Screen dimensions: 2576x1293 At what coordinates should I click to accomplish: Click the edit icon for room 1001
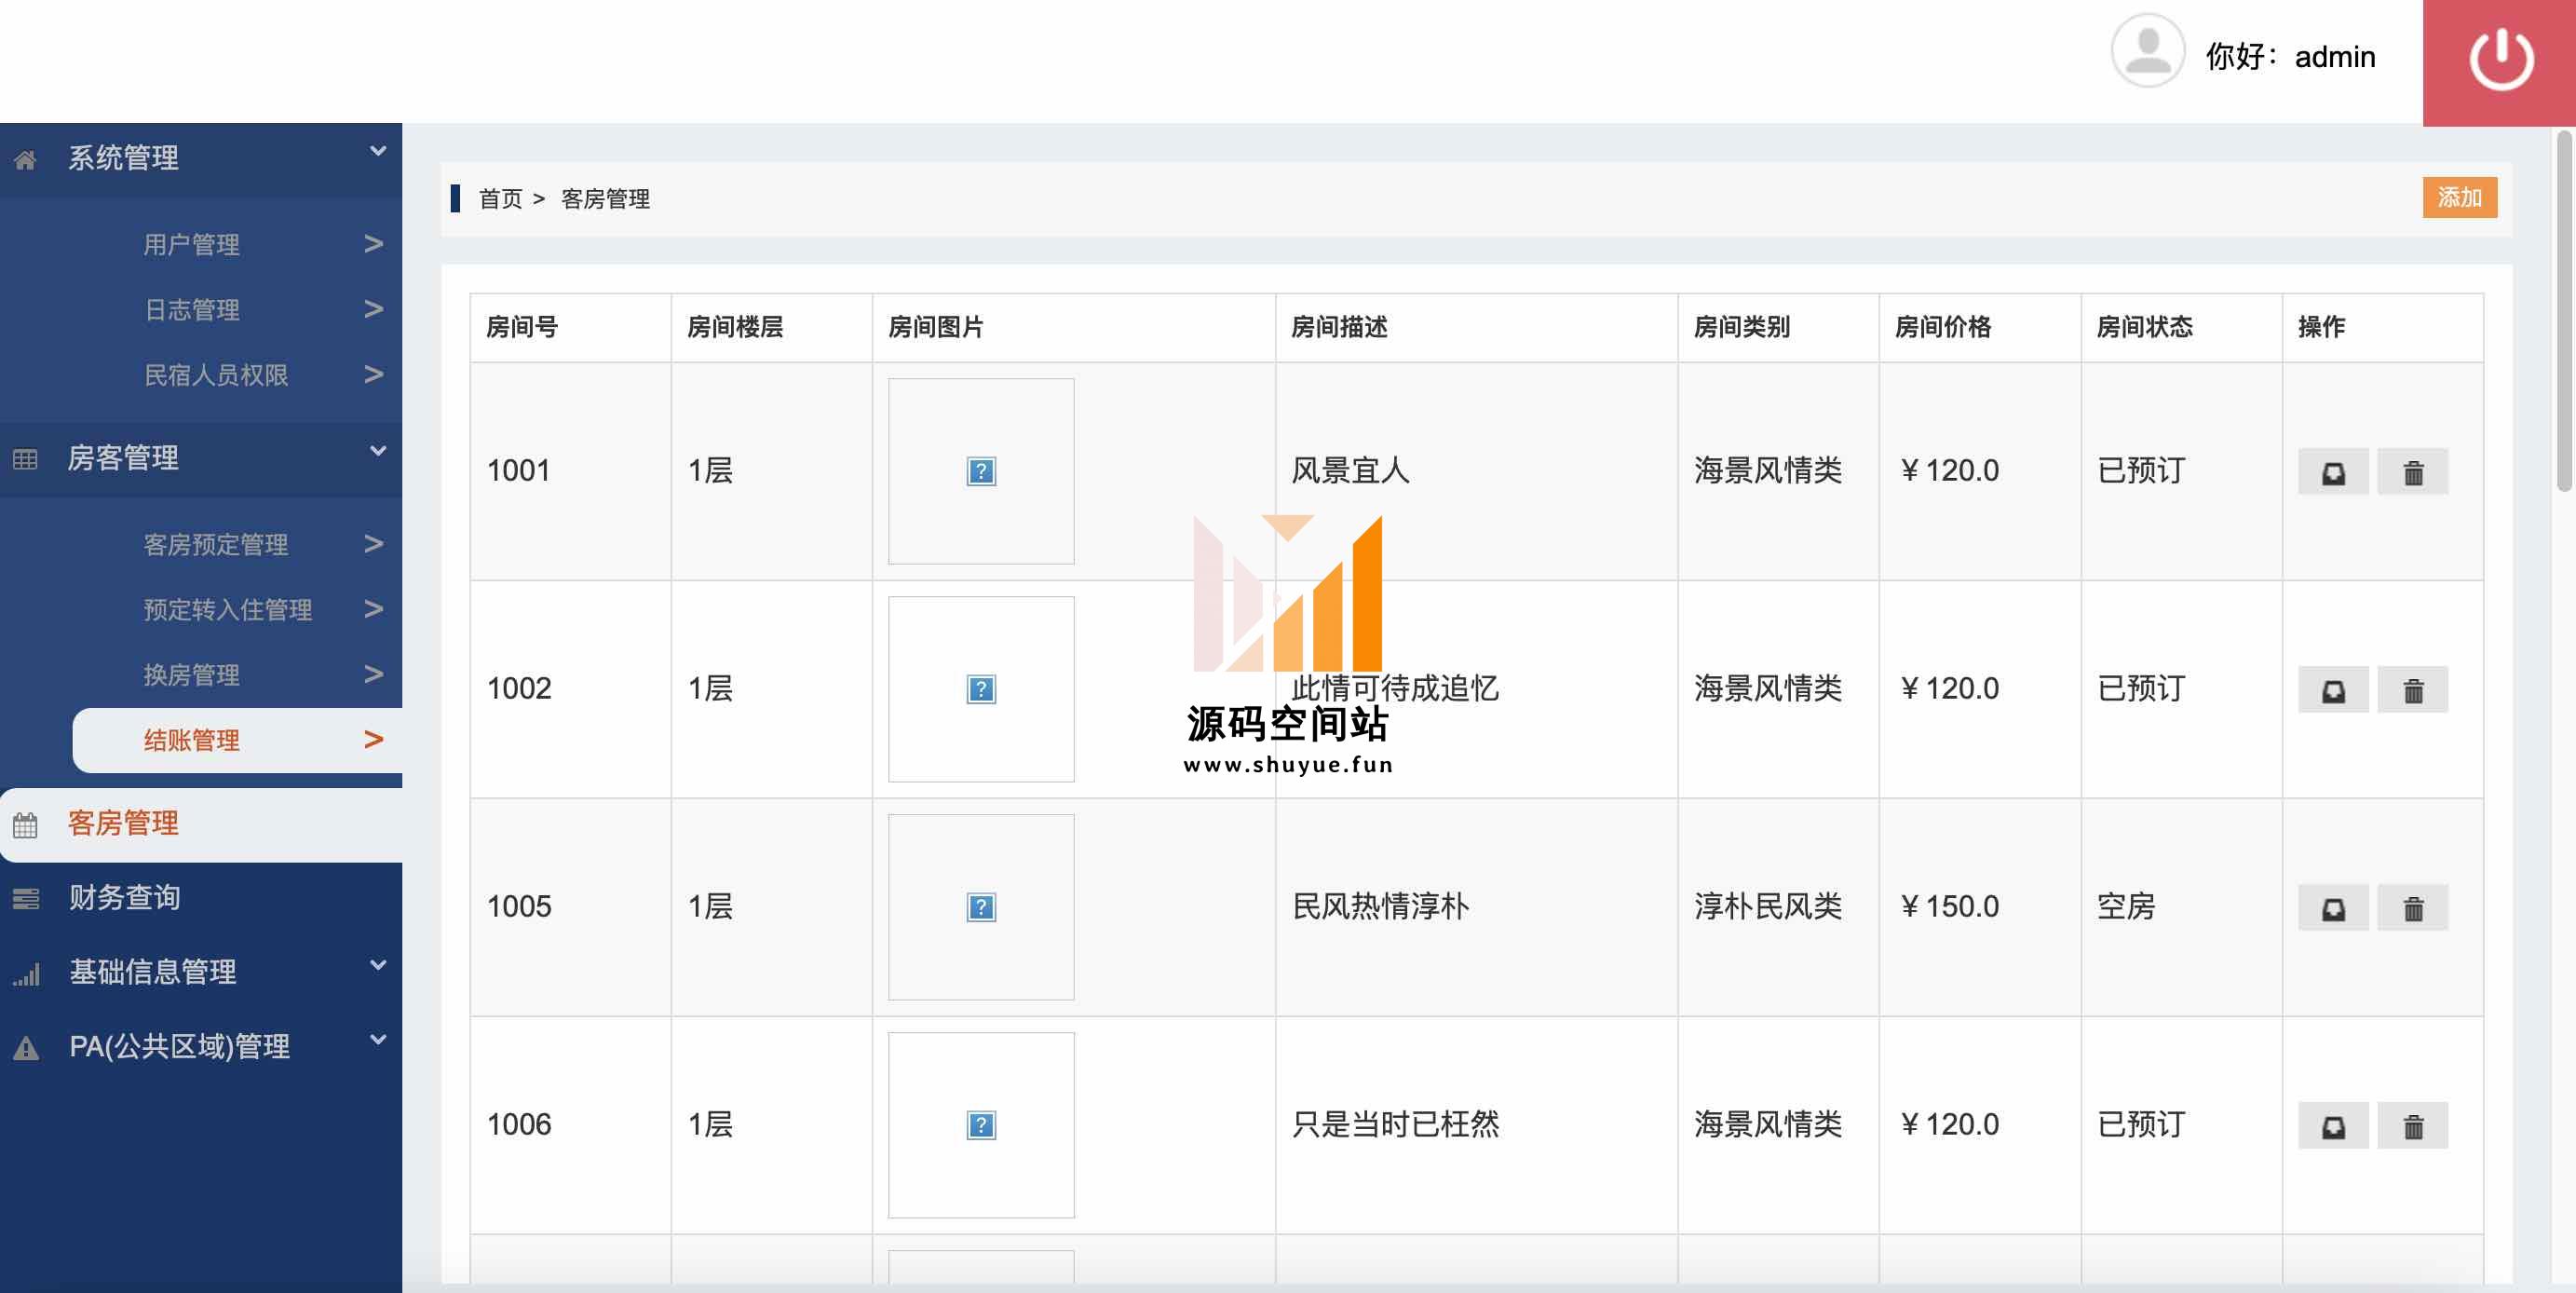coord(2333,472)
